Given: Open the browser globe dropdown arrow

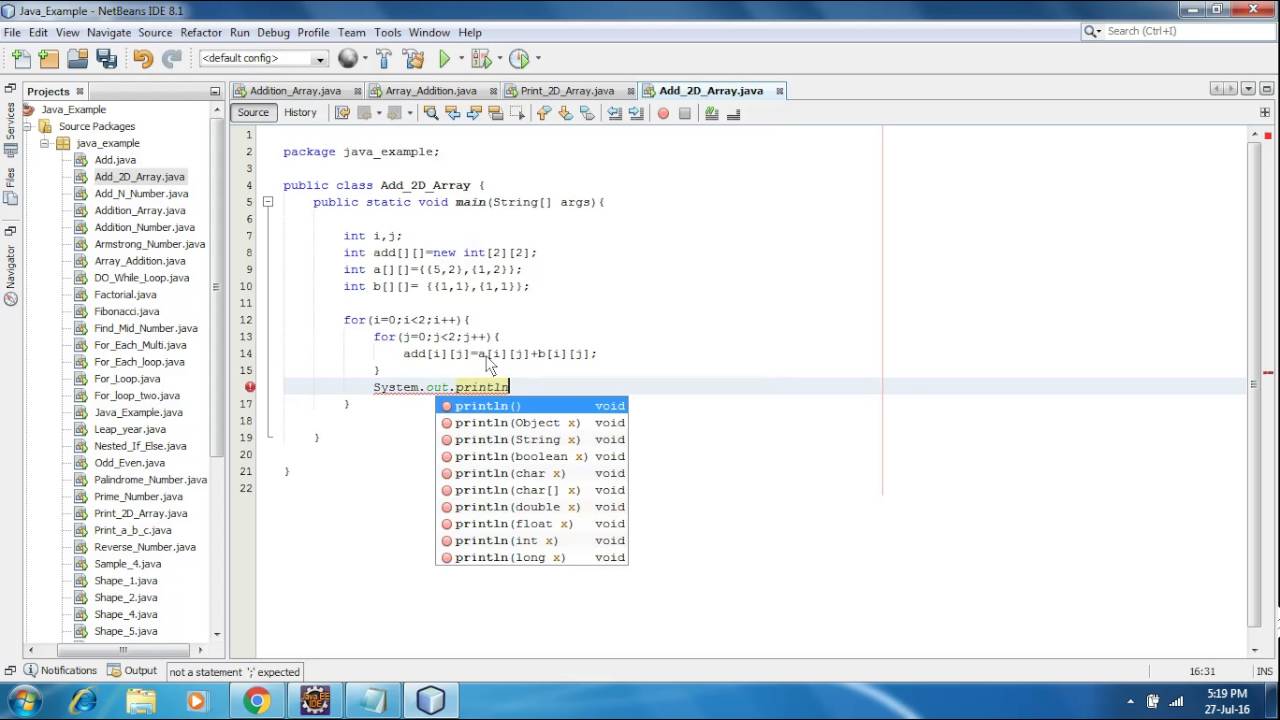Looking at the screenshot, I should pos(365,59).
